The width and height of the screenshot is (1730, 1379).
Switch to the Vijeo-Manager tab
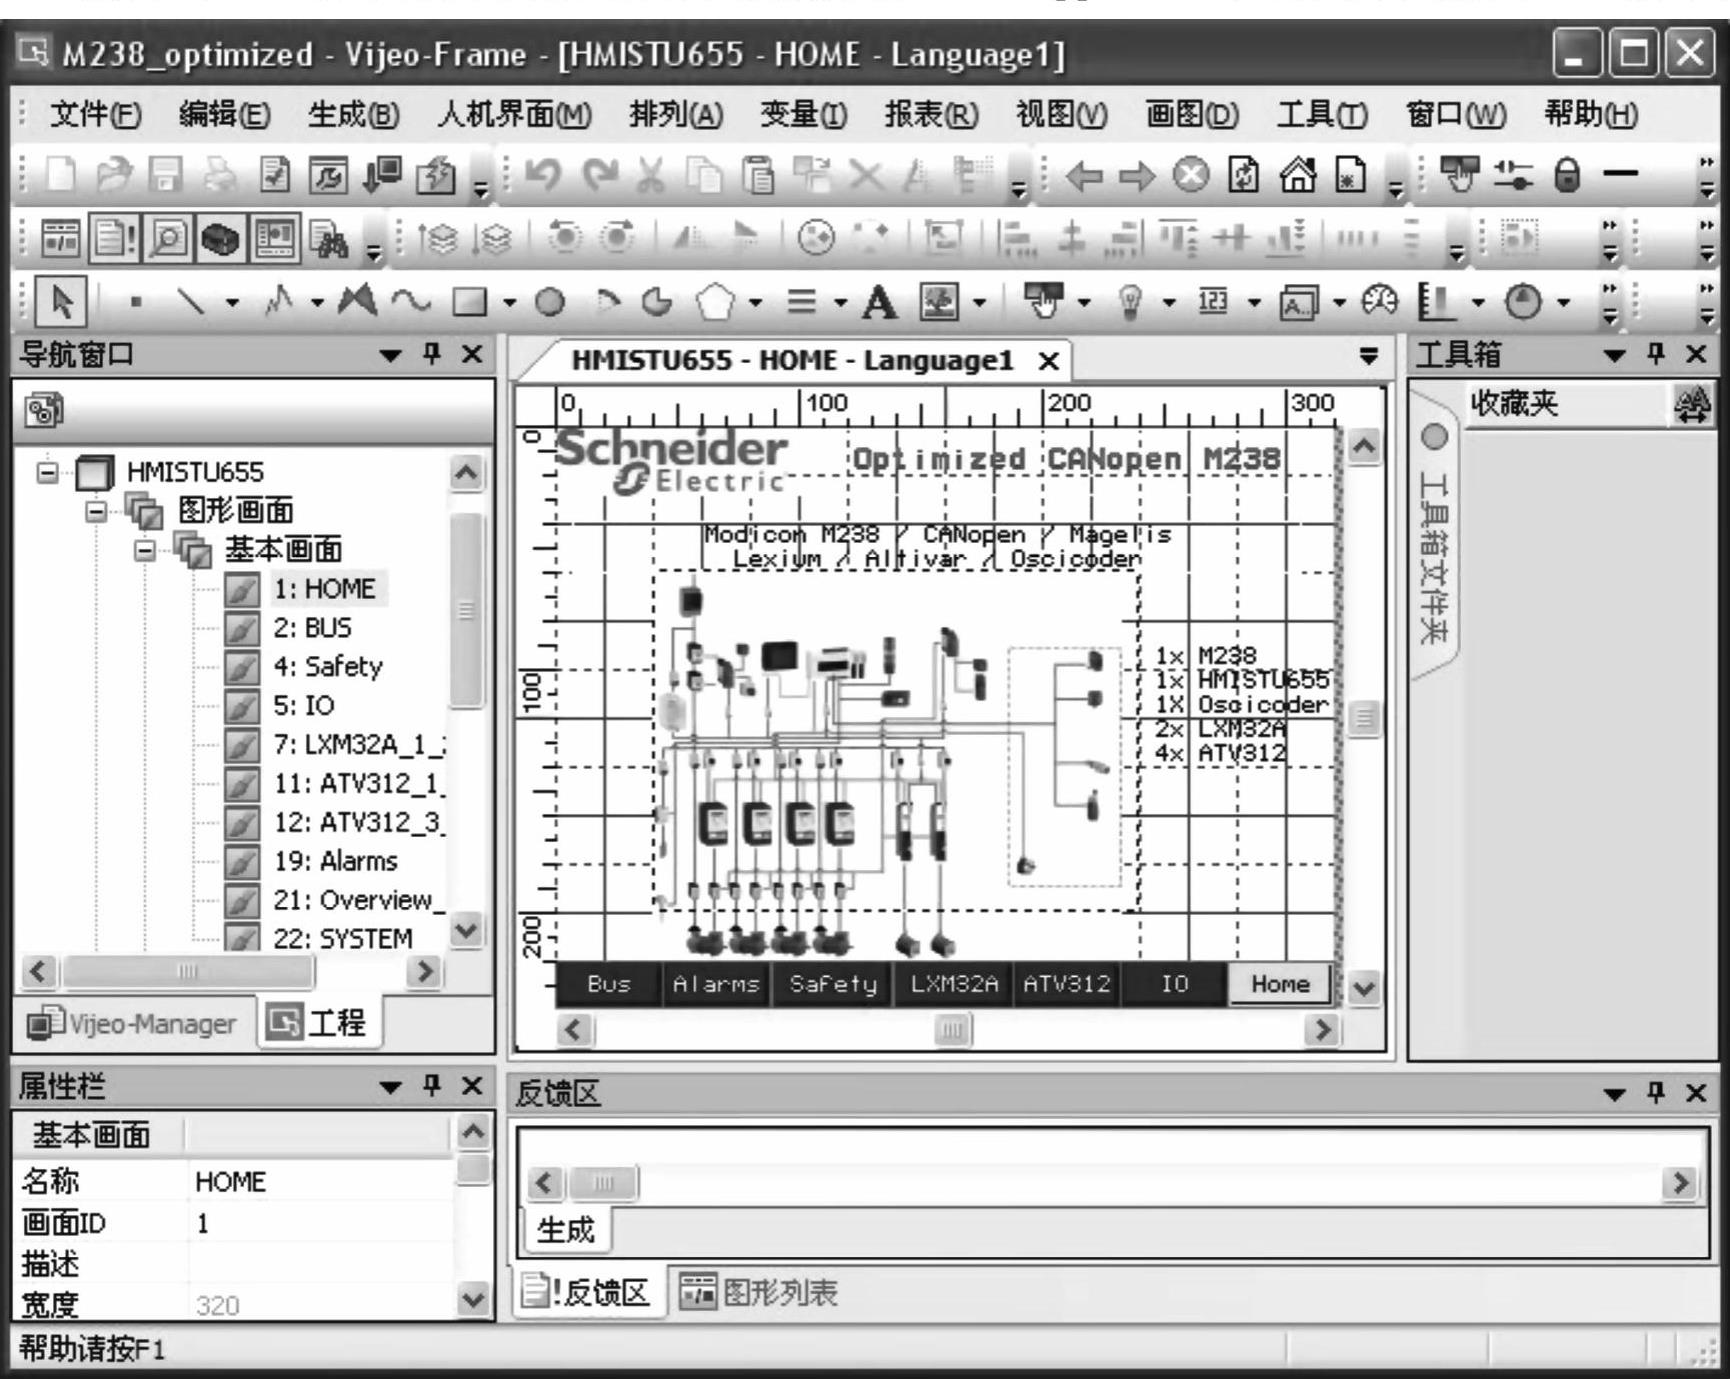pyautogui.click(x=132, y=1023)
